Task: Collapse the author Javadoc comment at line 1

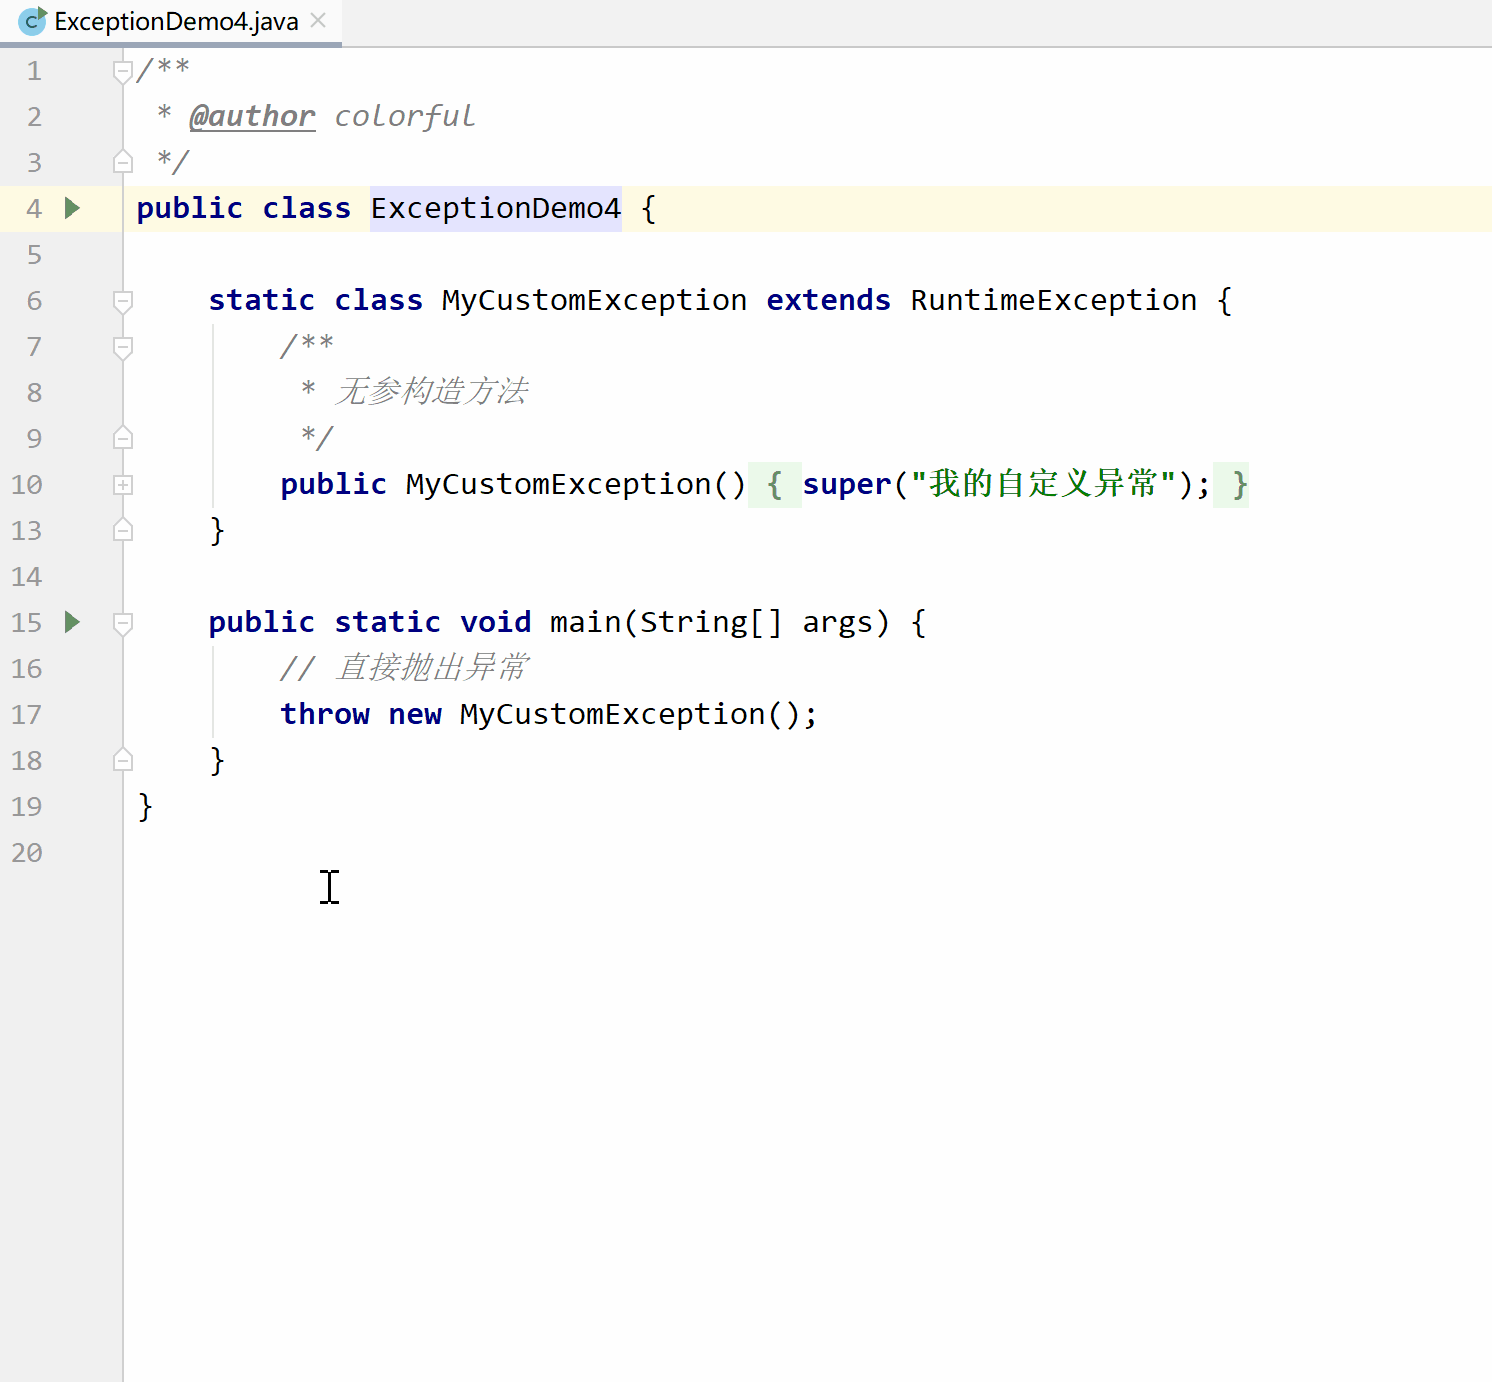Action: pos(123,71)
